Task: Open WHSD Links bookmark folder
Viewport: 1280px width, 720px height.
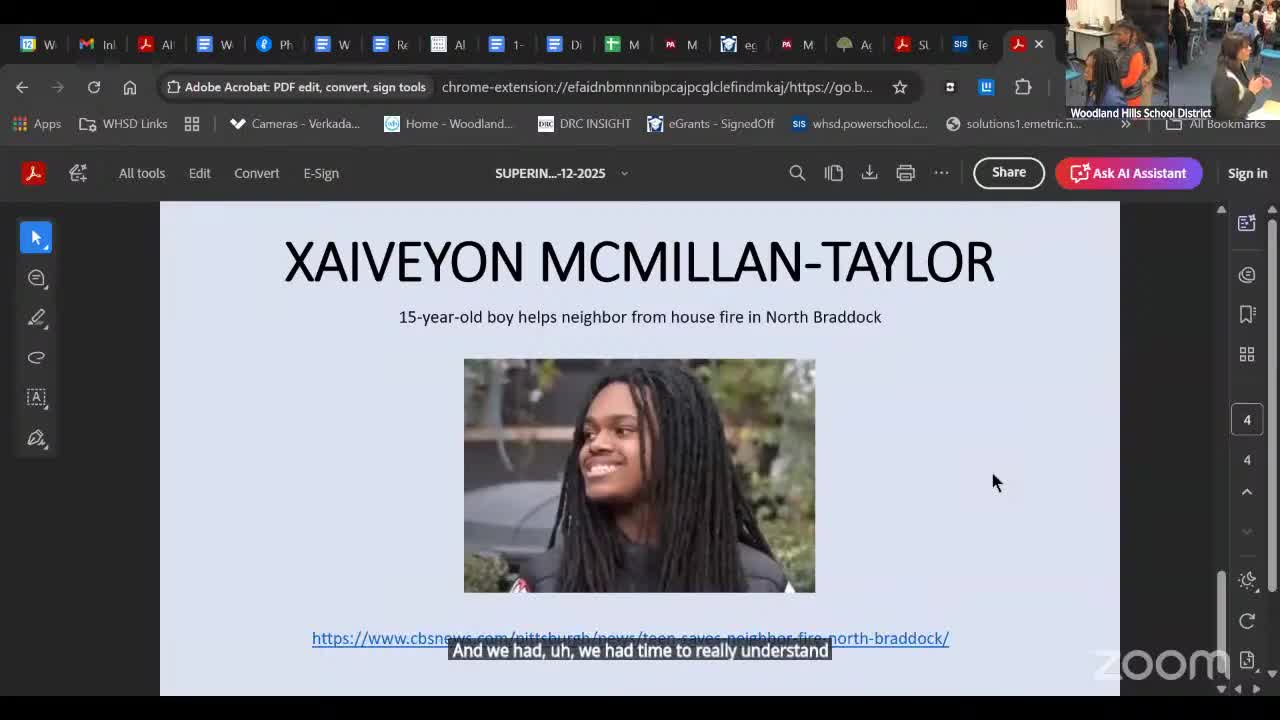Action: point(124,124)
